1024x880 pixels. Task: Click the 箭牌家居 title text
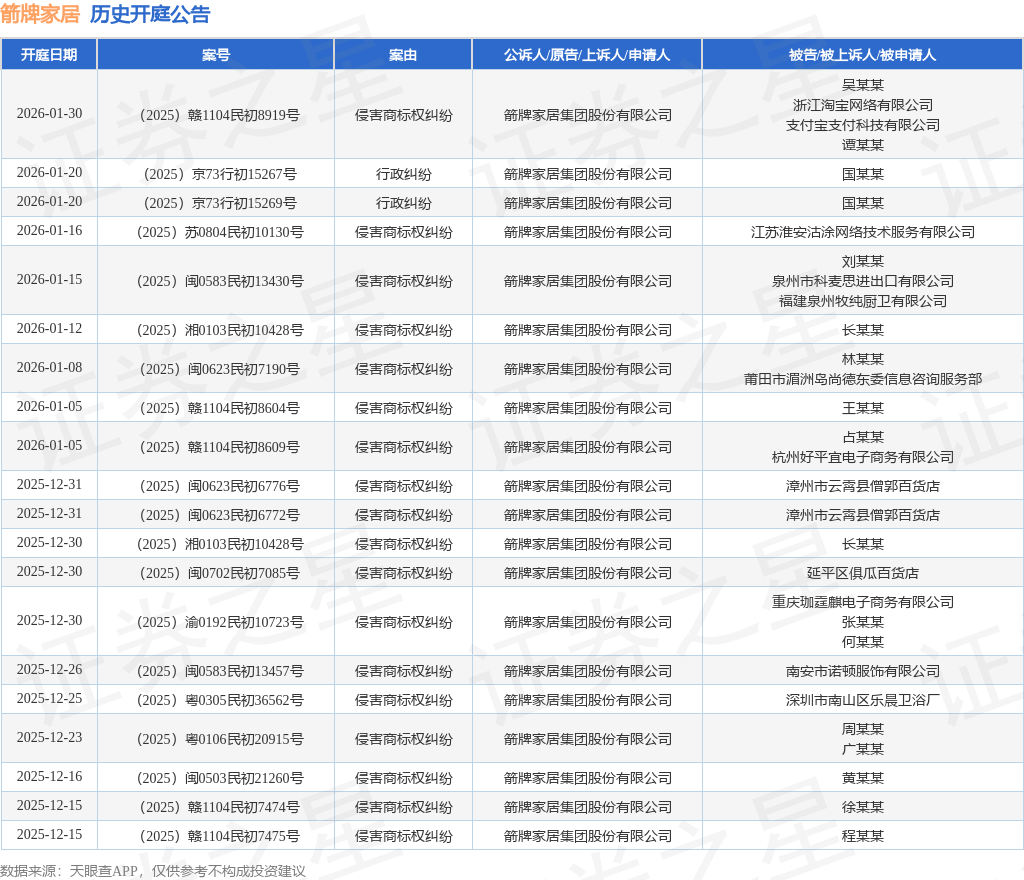tap(40, 14)
